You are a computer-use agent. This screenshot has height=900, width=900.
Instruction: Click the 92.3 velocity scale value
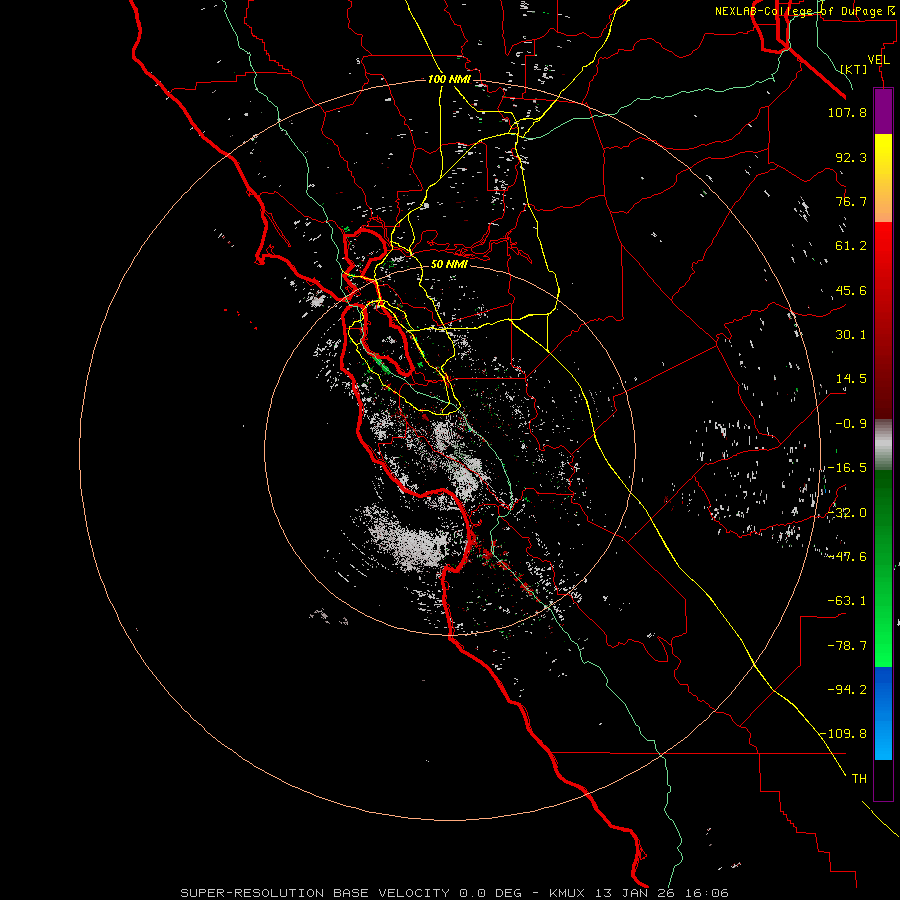tap(851, 157)
